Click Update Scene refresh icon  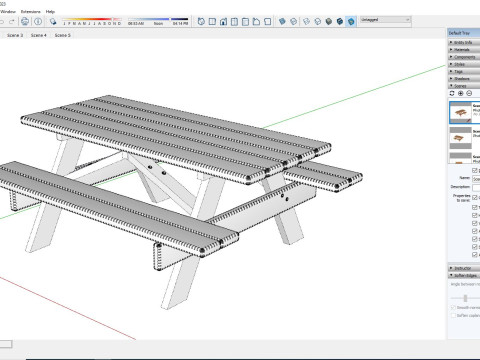[452, 93]
